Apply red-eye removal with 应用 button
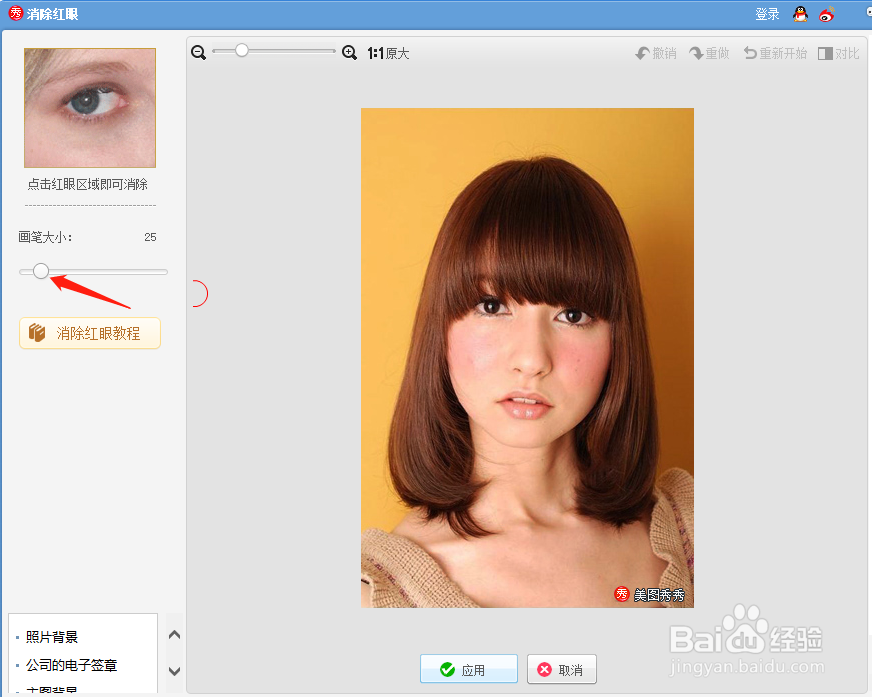This screenshot has height=697, width=872. (468, 669)
